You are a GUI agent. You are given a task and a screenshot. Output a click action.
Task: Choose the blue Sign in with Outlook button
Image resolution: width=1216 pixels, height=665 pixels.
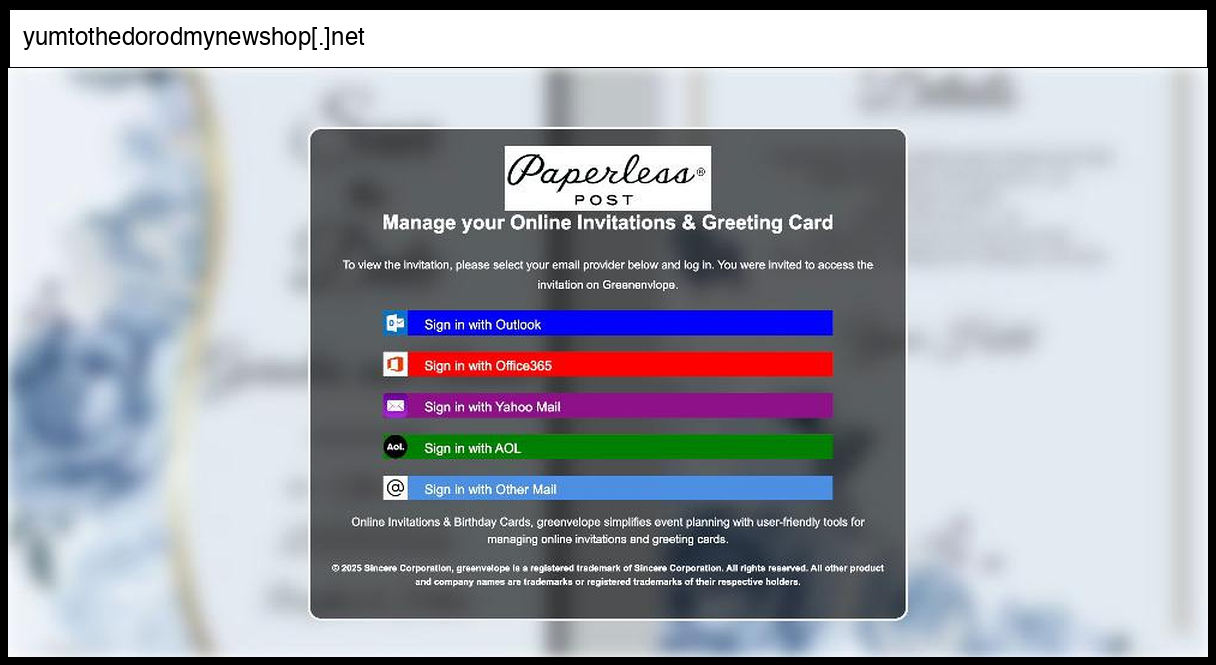[x=620, y=323]
